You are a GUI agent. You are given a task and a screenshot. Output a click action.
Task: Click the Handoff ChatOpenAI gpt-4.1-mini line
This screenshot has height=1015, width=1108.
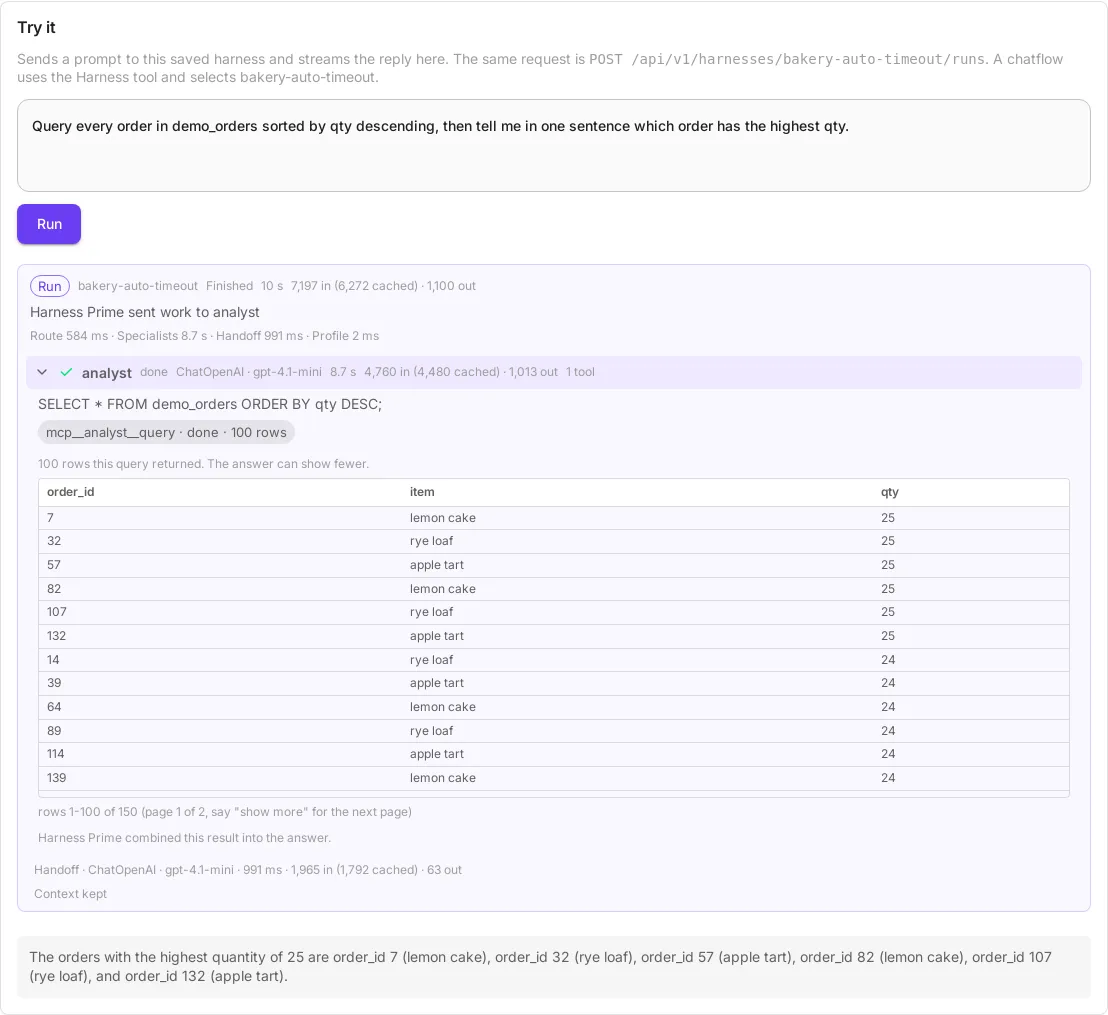[x=248, y=870]
